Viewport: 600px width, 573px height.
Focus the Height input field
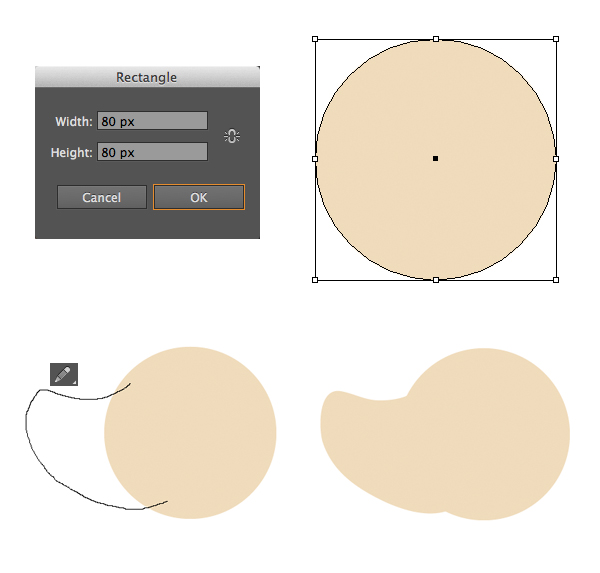coord(152,152)
